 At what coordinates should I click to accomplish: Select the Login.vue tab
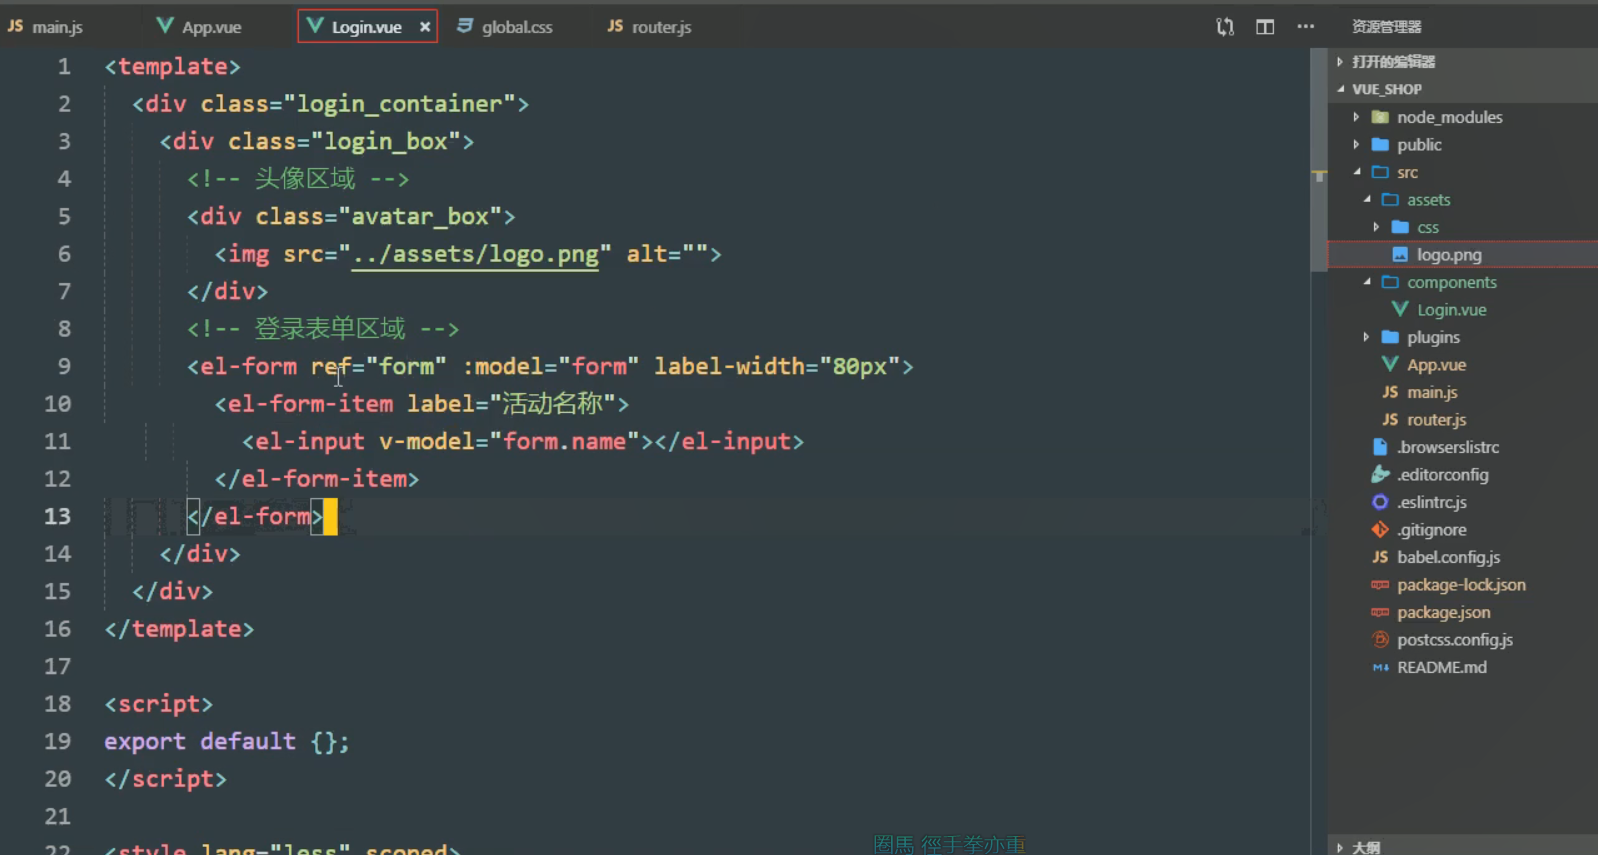[367, 27]
